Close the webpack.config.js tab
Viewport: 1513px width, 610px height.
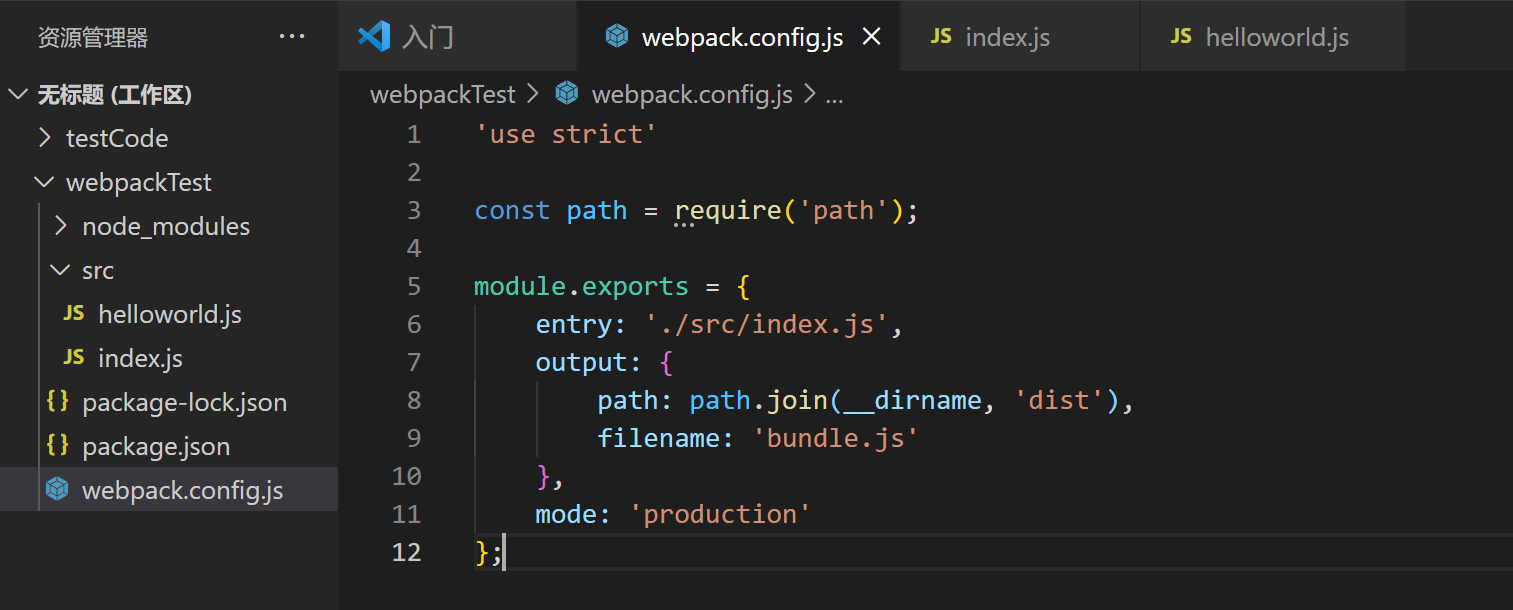coord(872,37)
